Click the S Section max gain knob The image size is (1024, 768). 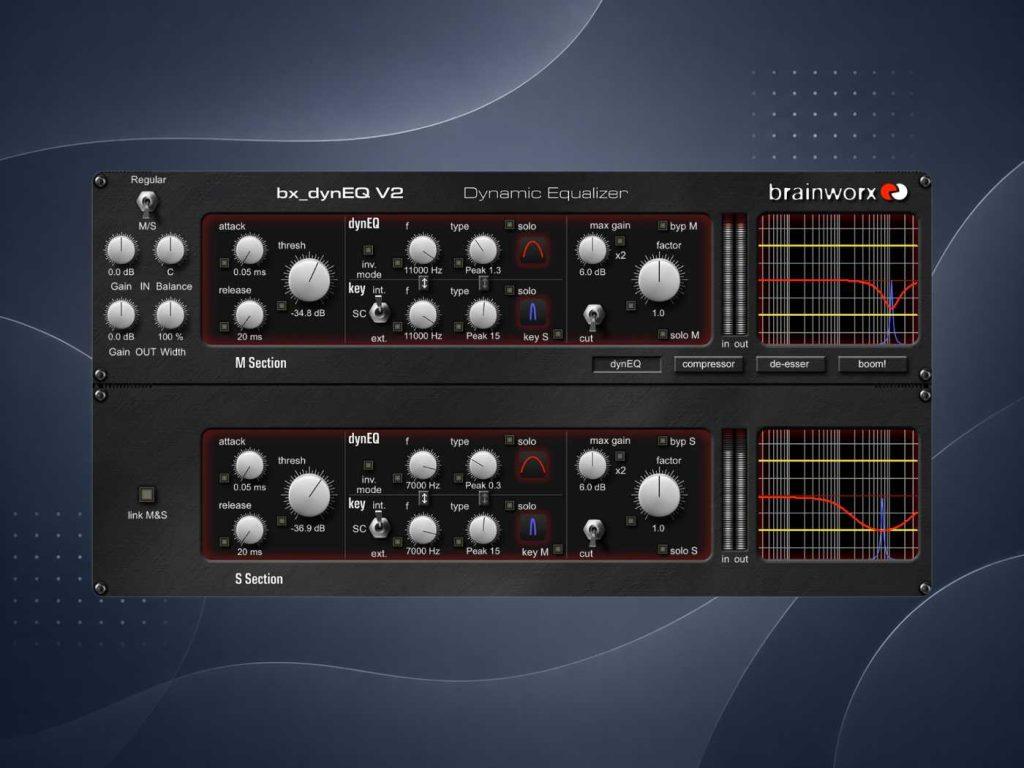click(x=592, y=466)
